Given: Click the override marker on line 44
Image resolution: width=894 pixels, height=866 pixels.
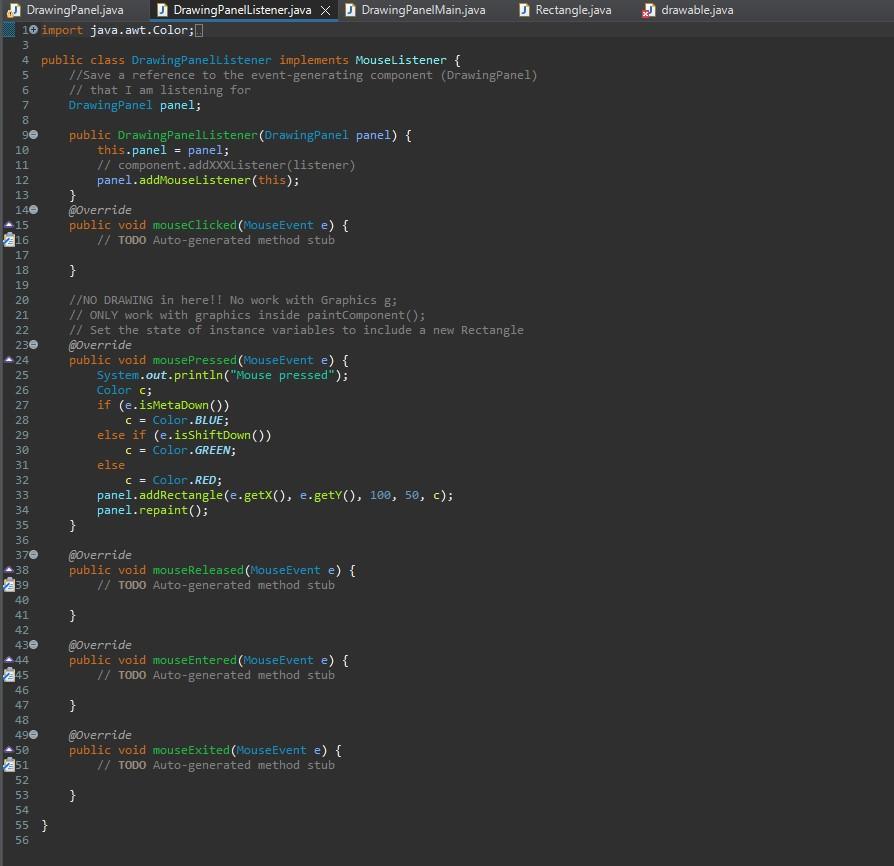Looking at the screenshot, I should coord(9,660).
